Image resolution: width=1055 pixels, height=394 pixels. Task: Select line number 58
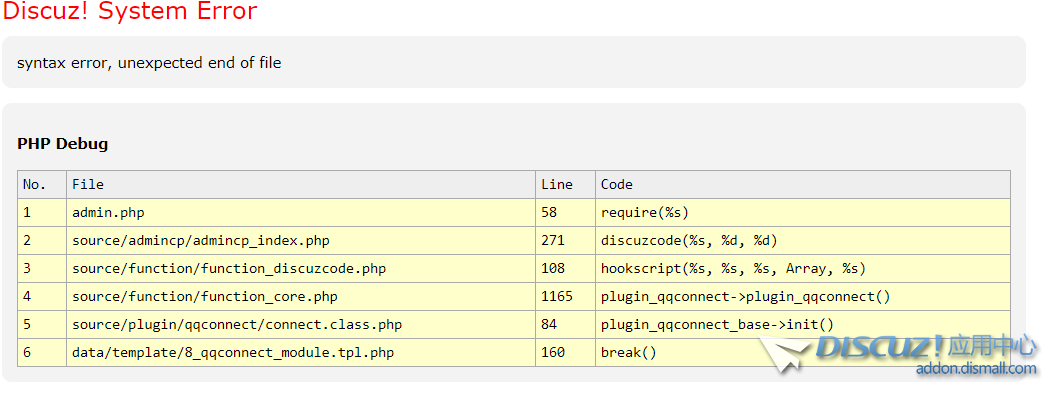click(549, 213)
